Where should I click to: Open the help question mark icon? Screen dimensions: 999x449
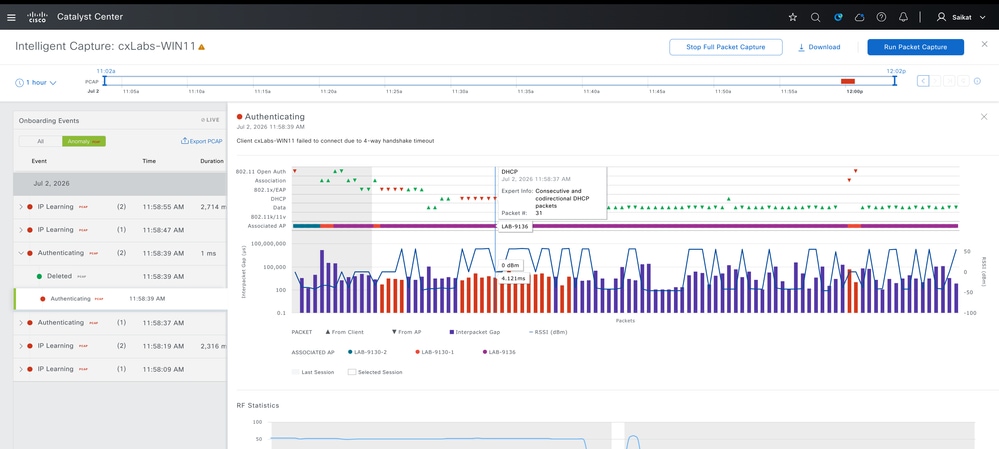[x=881, y=17]
